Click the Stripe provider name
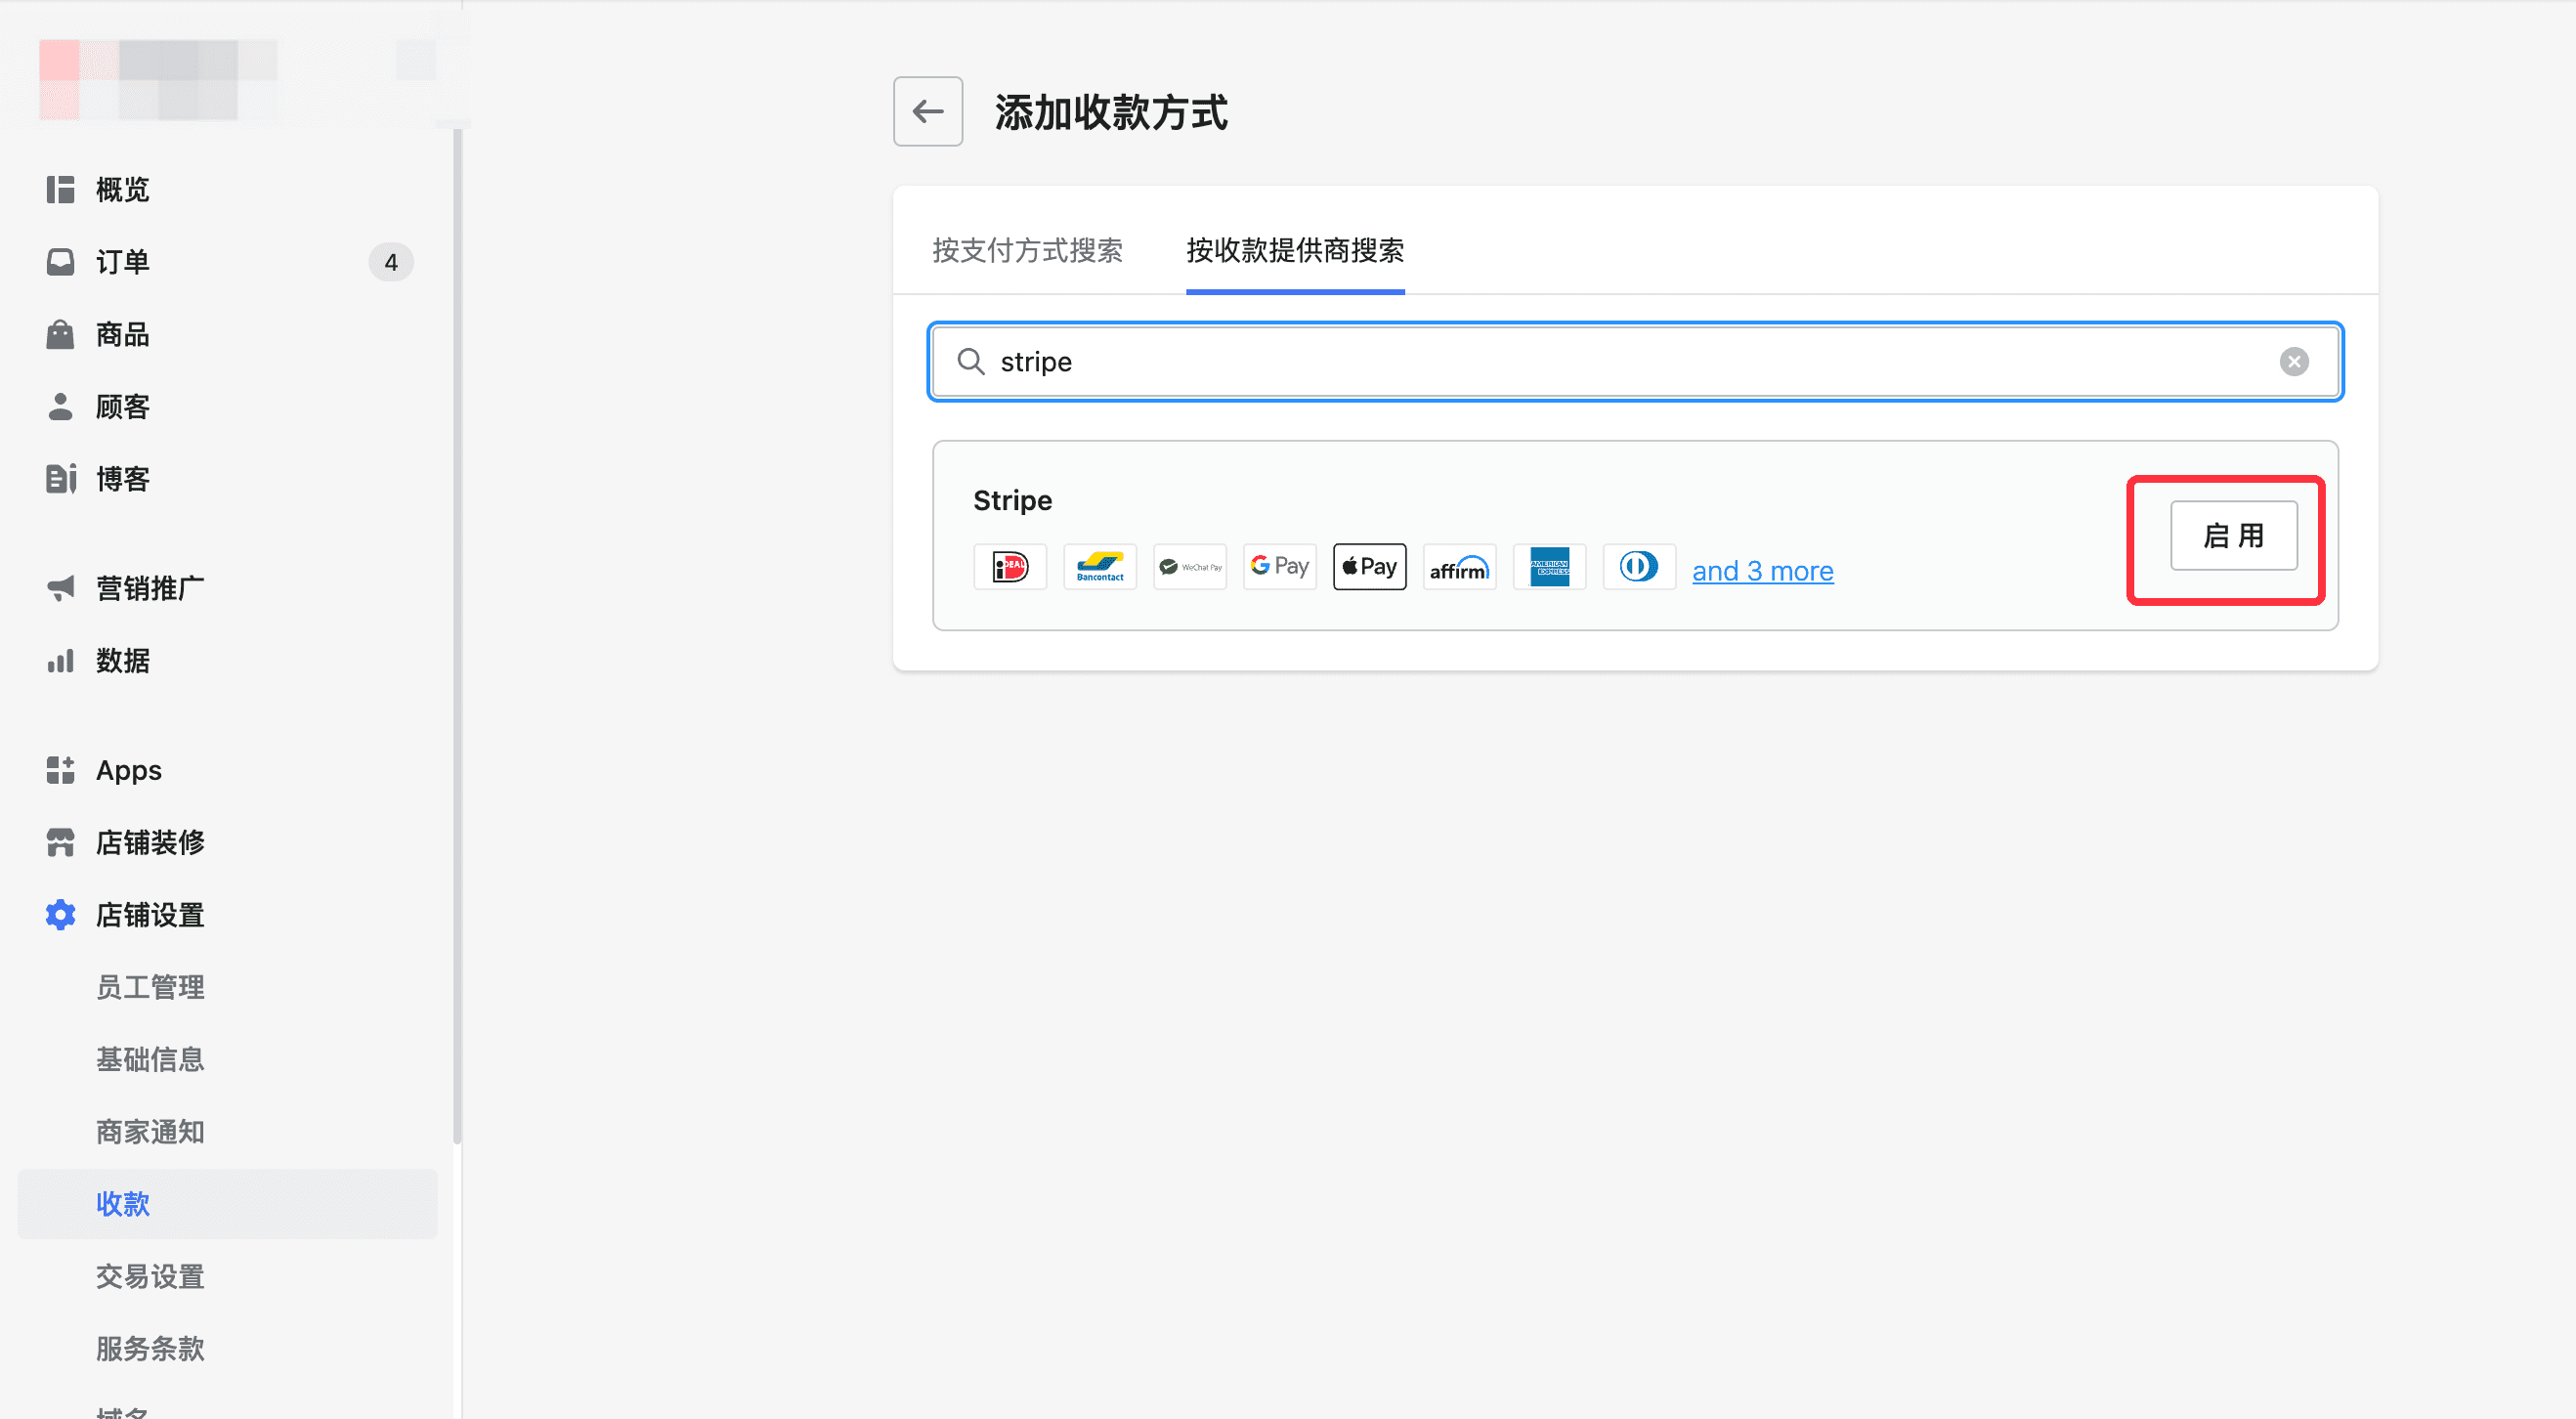This screenshot has width=2576, height=1419. [1012, 500]
